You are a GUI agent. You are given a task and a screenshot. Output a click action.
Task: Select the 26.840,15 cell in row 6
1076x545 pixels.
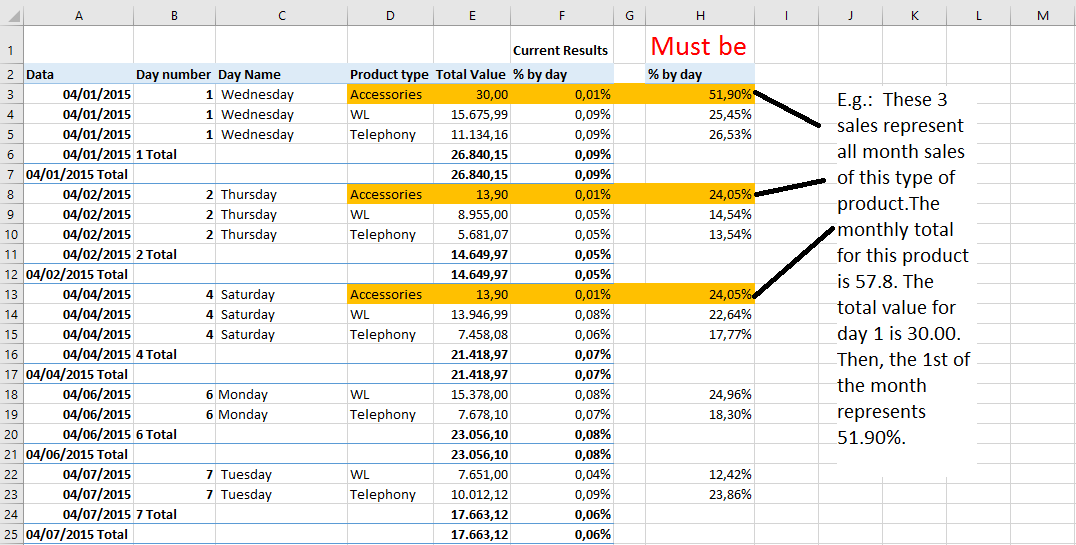[472, 154]
